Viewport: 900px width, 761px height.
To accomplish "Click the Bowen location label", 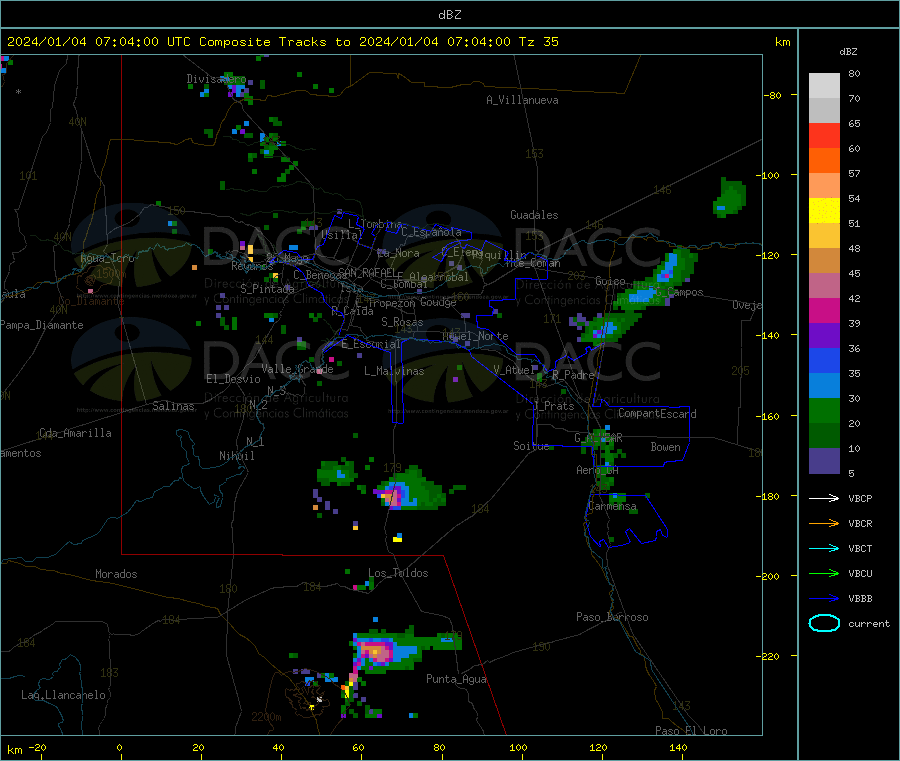I will 665,447.
